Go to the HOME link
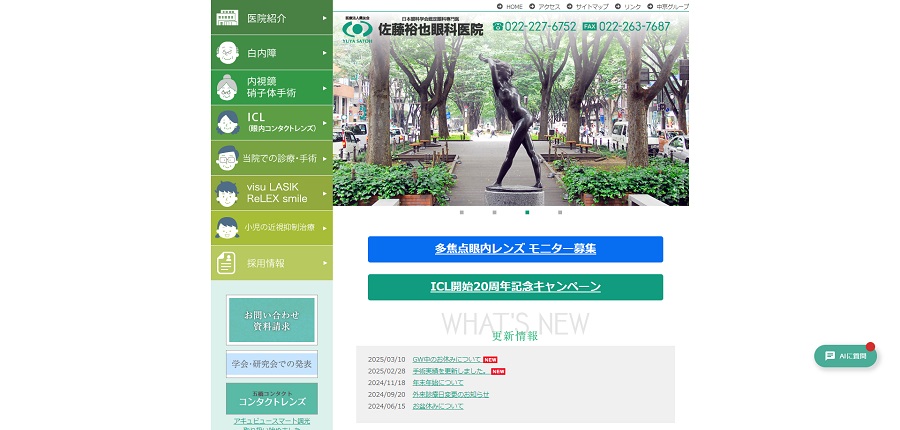Viewport: 900px width, 430px height. (514, 6)
